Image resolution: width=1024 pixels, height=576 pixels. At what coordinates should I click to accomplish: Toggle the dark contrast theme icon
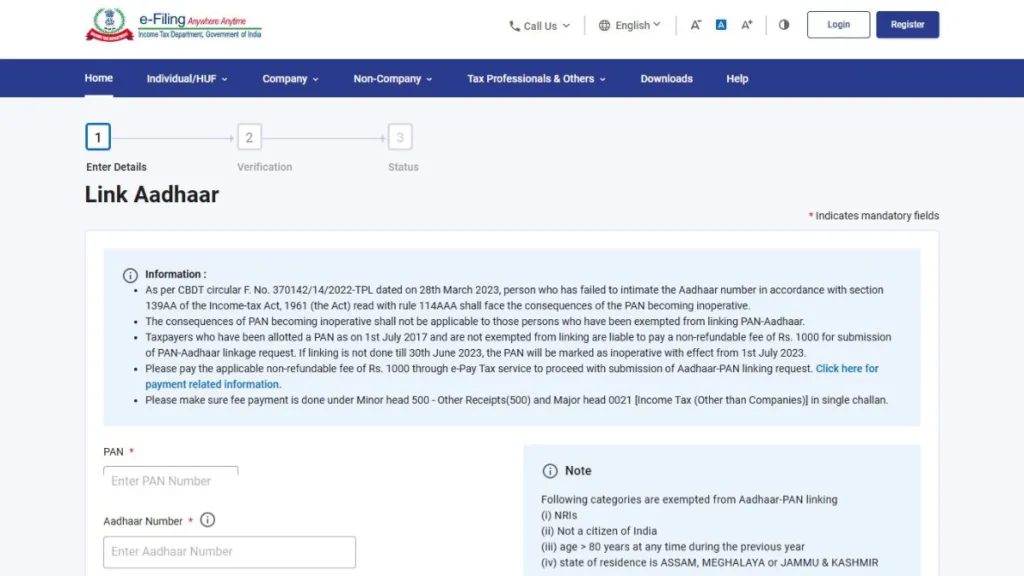coord(782,24)
